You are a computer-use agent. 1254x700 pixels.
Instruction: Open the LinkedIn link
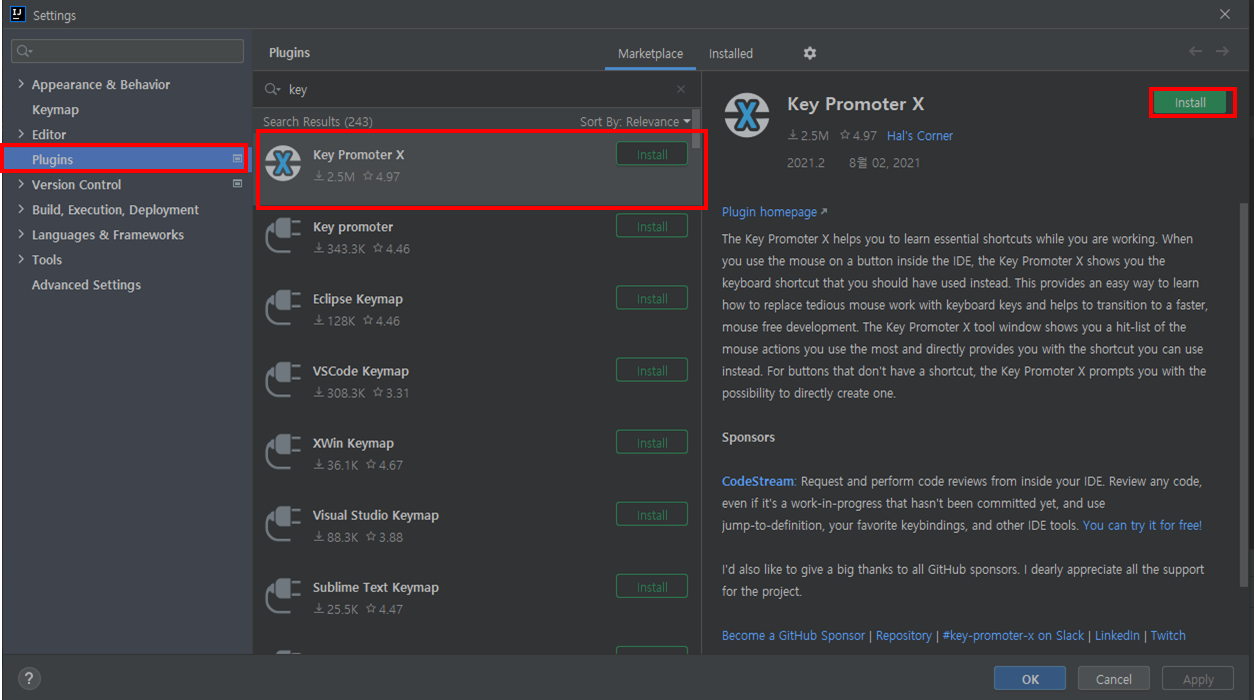click(1117, 635)
